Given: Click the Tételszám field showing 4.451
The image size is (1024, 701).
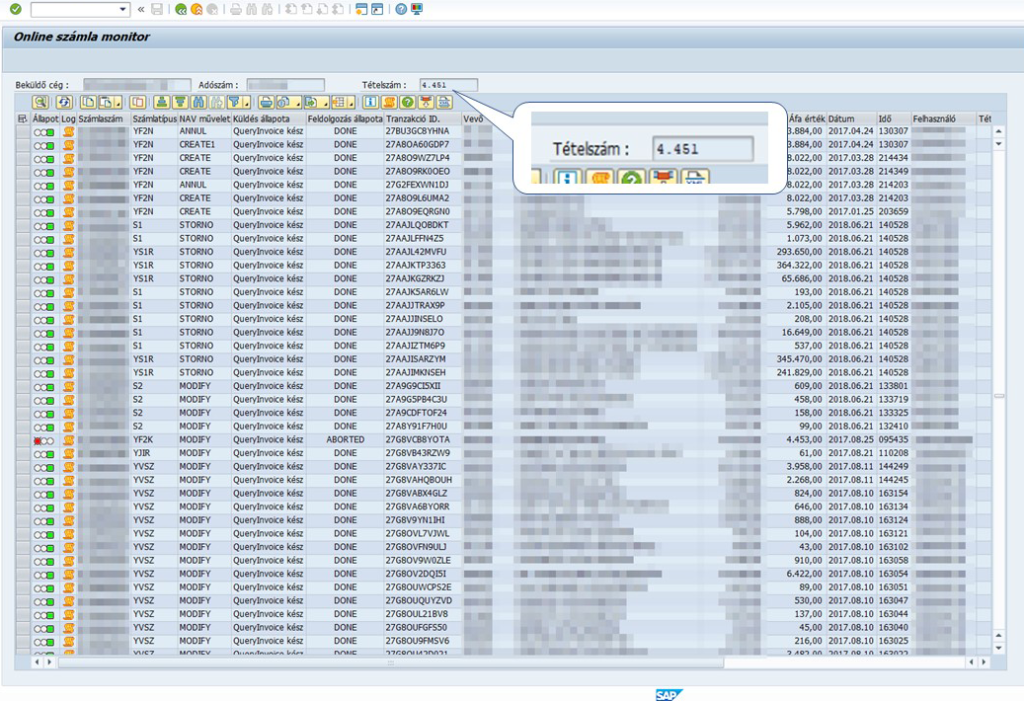Looking at the screenshot, I should (x=448, y=85).
